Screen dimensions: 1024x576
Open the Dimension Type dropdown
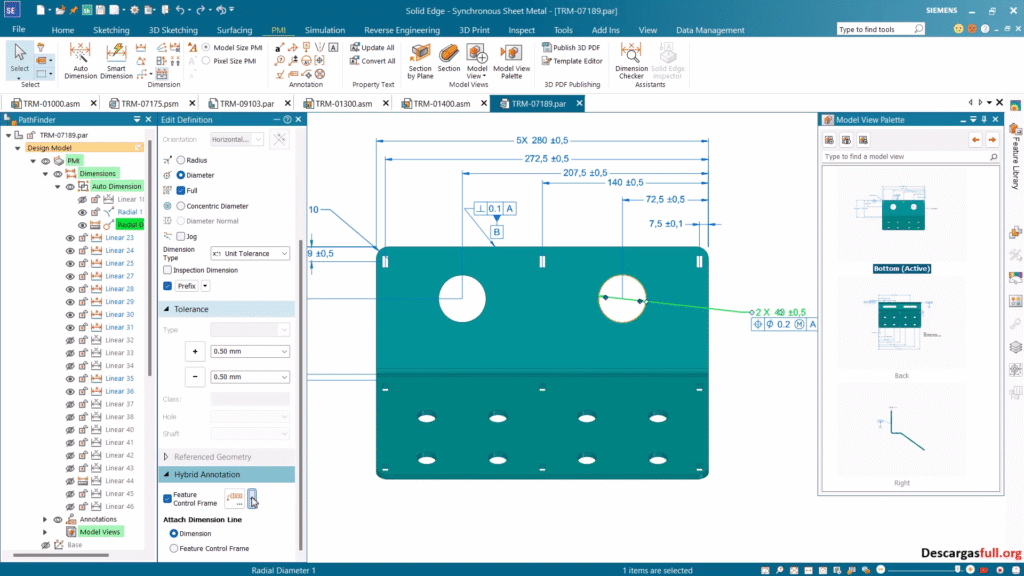point(250,253)
